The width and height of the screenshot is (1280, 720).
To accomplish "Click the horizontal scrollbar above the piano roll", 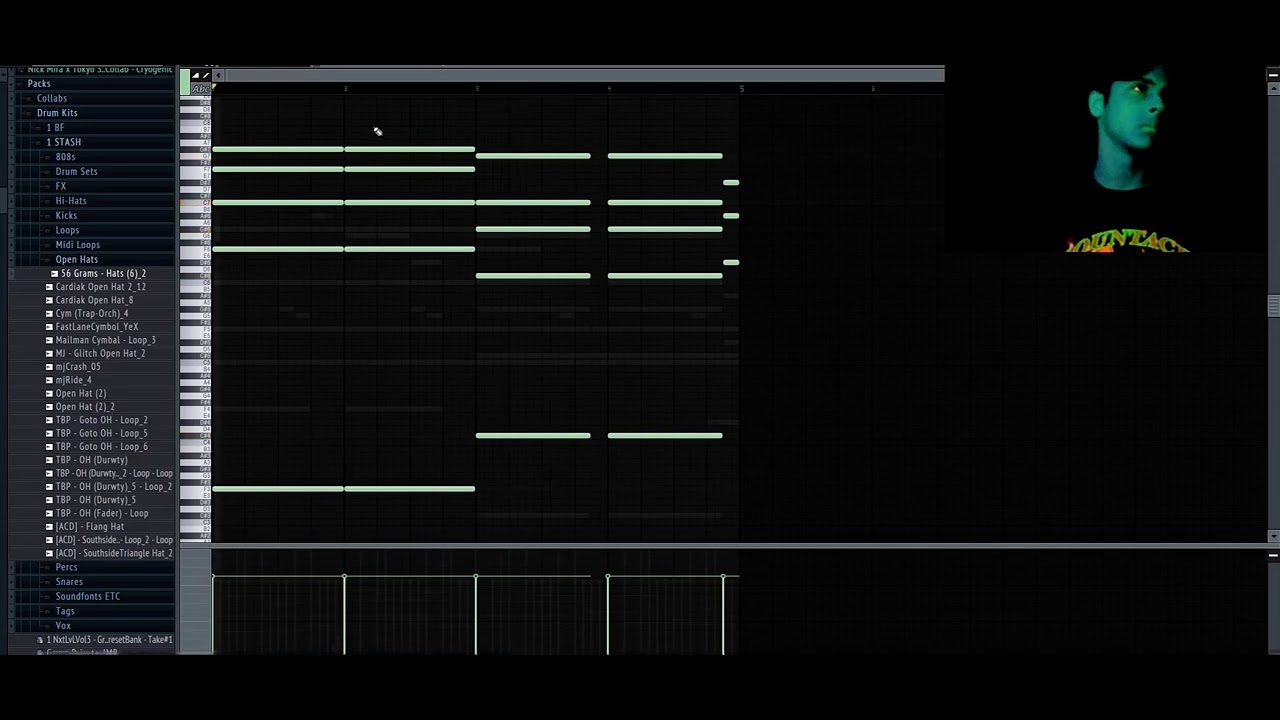I will click(584, 75).
